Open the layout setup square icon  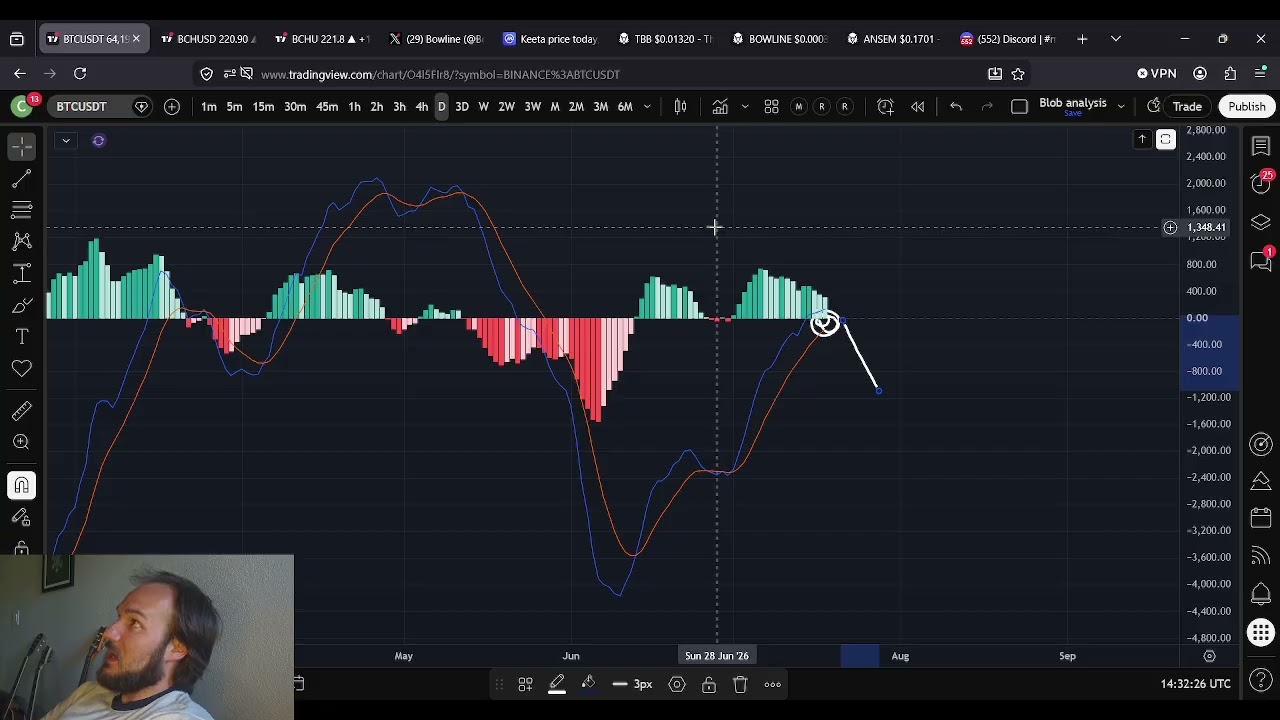(1019, 107)
